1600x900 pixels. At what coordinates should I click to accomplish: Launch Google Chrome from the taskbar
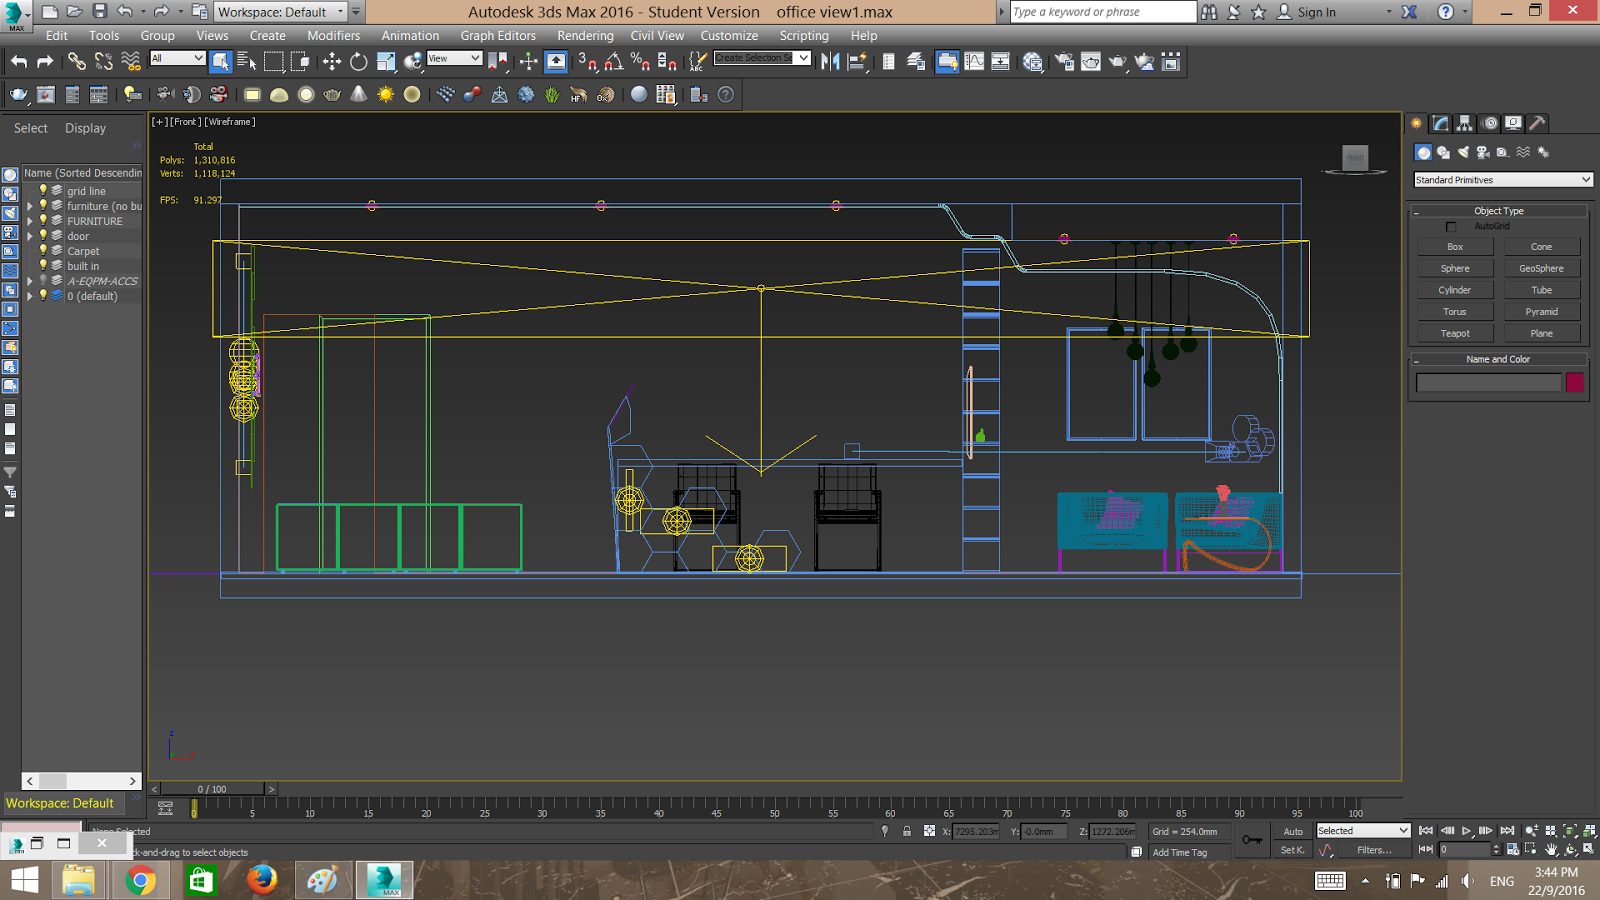pyautogui.click(x=139, y=881)
